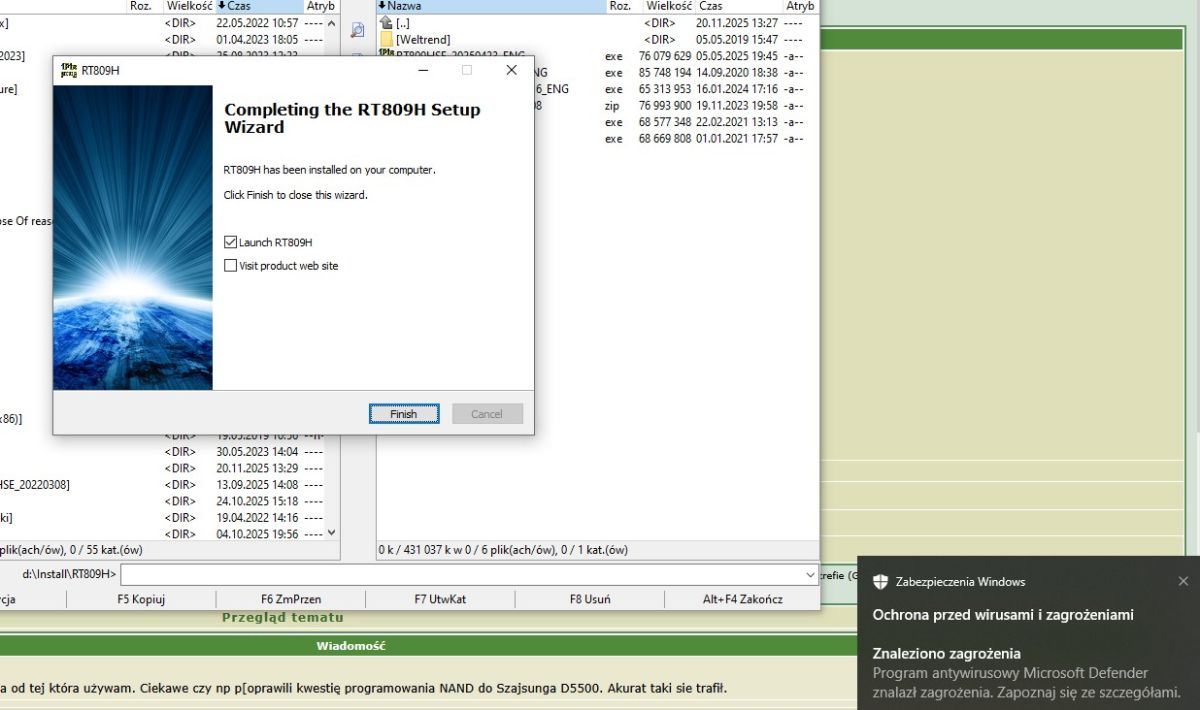
Task: Select left panel entry dated 19.04.2022 14:16
Action: [x=162, y=517]
